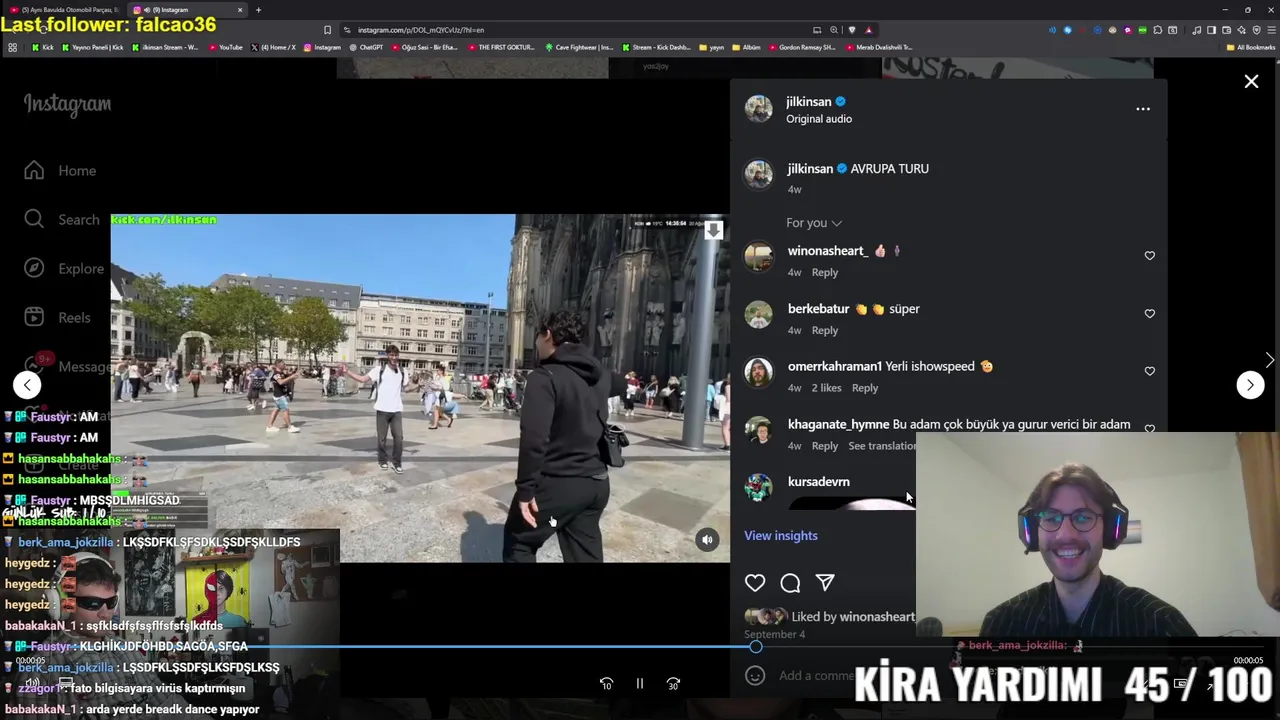Open the Instagram Home sidebar item
The image size is (1280, 720).
click(x=61, y=171)
